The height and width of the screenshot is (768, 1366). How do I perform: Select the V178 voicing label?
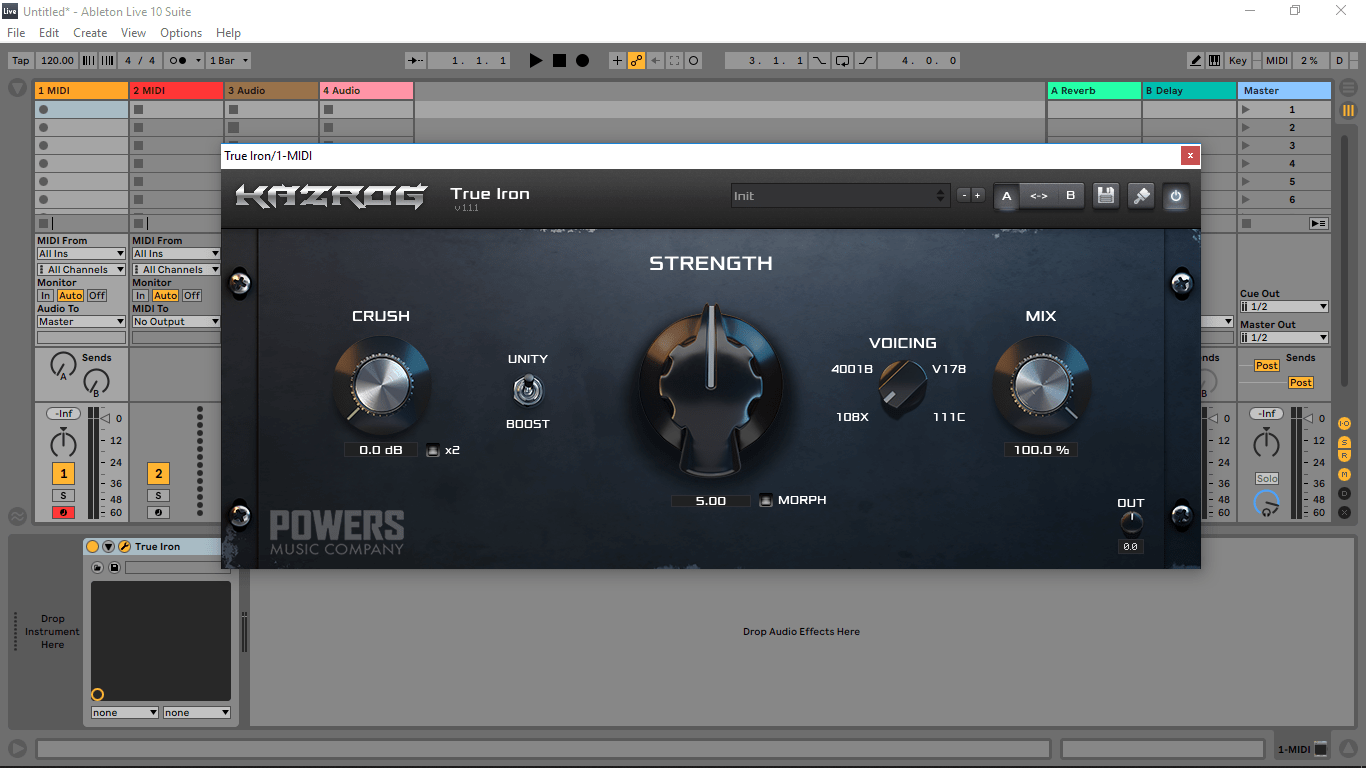949,369
